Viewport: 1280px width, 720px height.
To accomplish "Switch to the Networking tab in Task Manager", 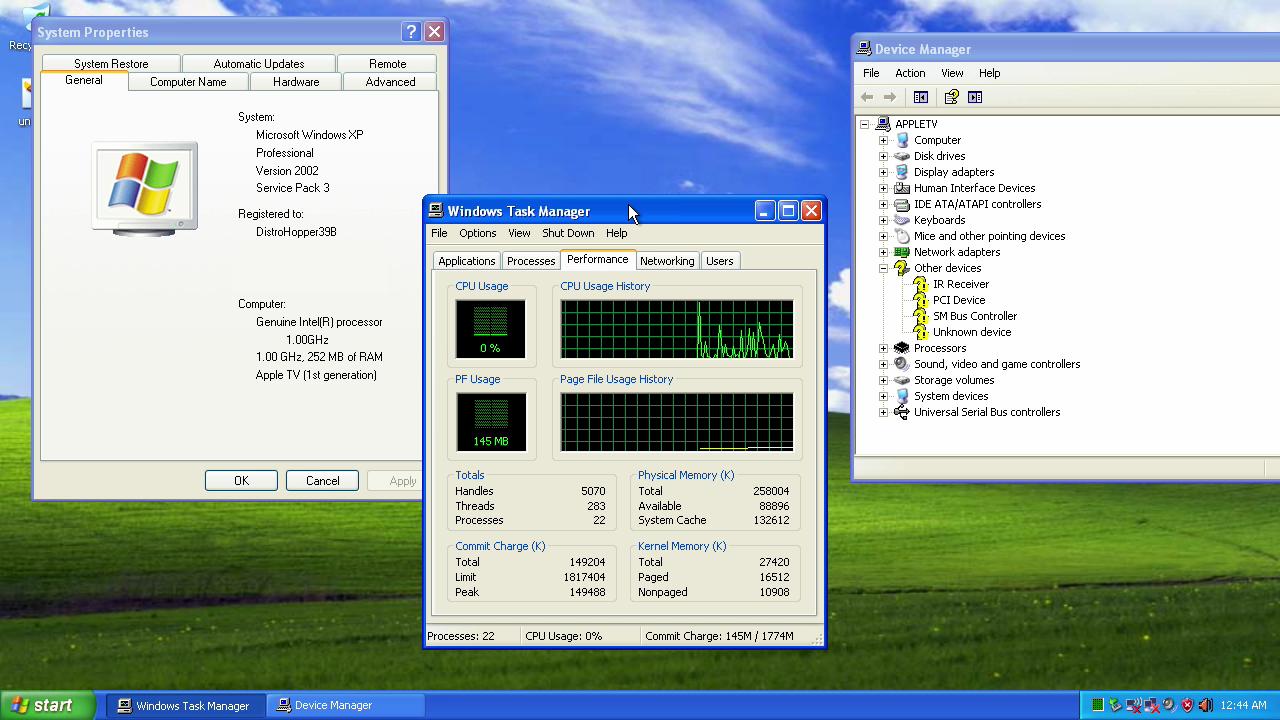I will coord(667,261).
